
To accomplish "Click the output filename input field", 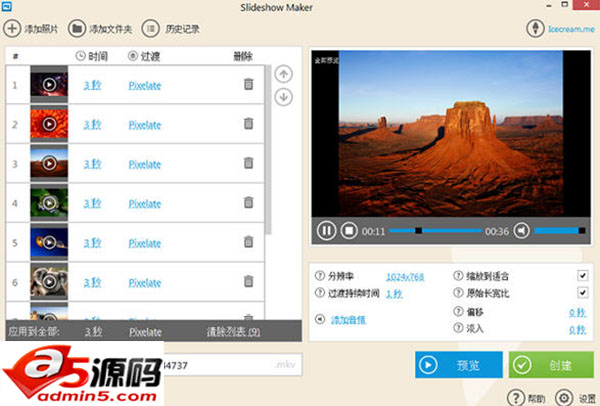I will (233, 365).
